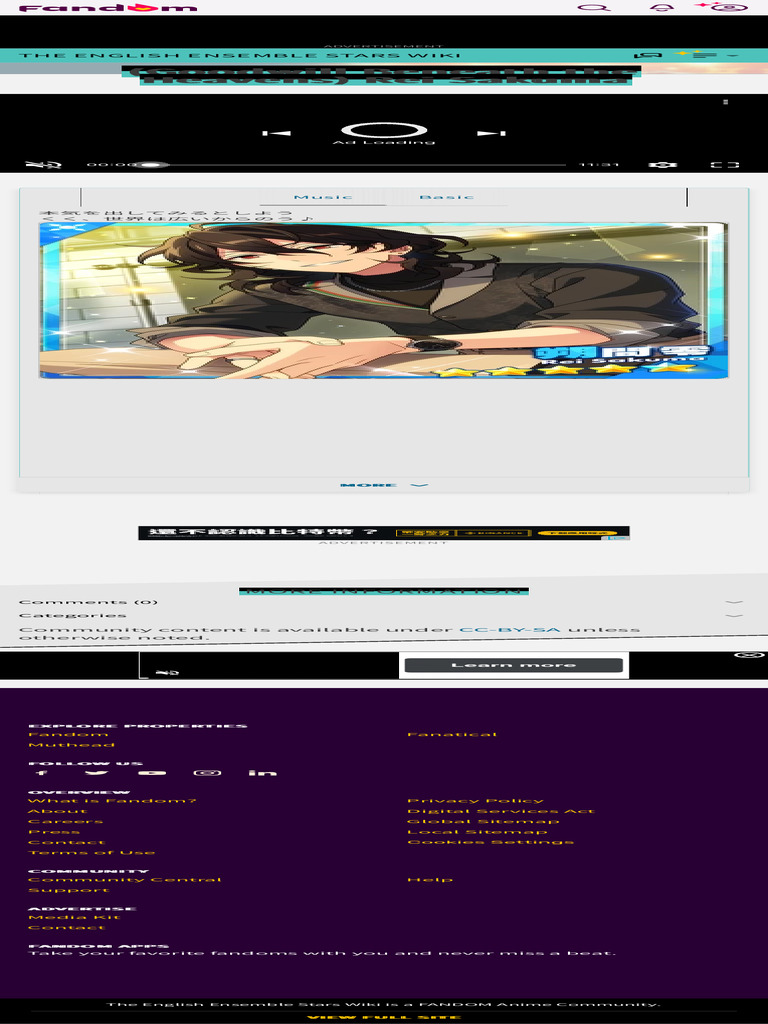Open the Privacy Policy link

[x=475, y=801]
